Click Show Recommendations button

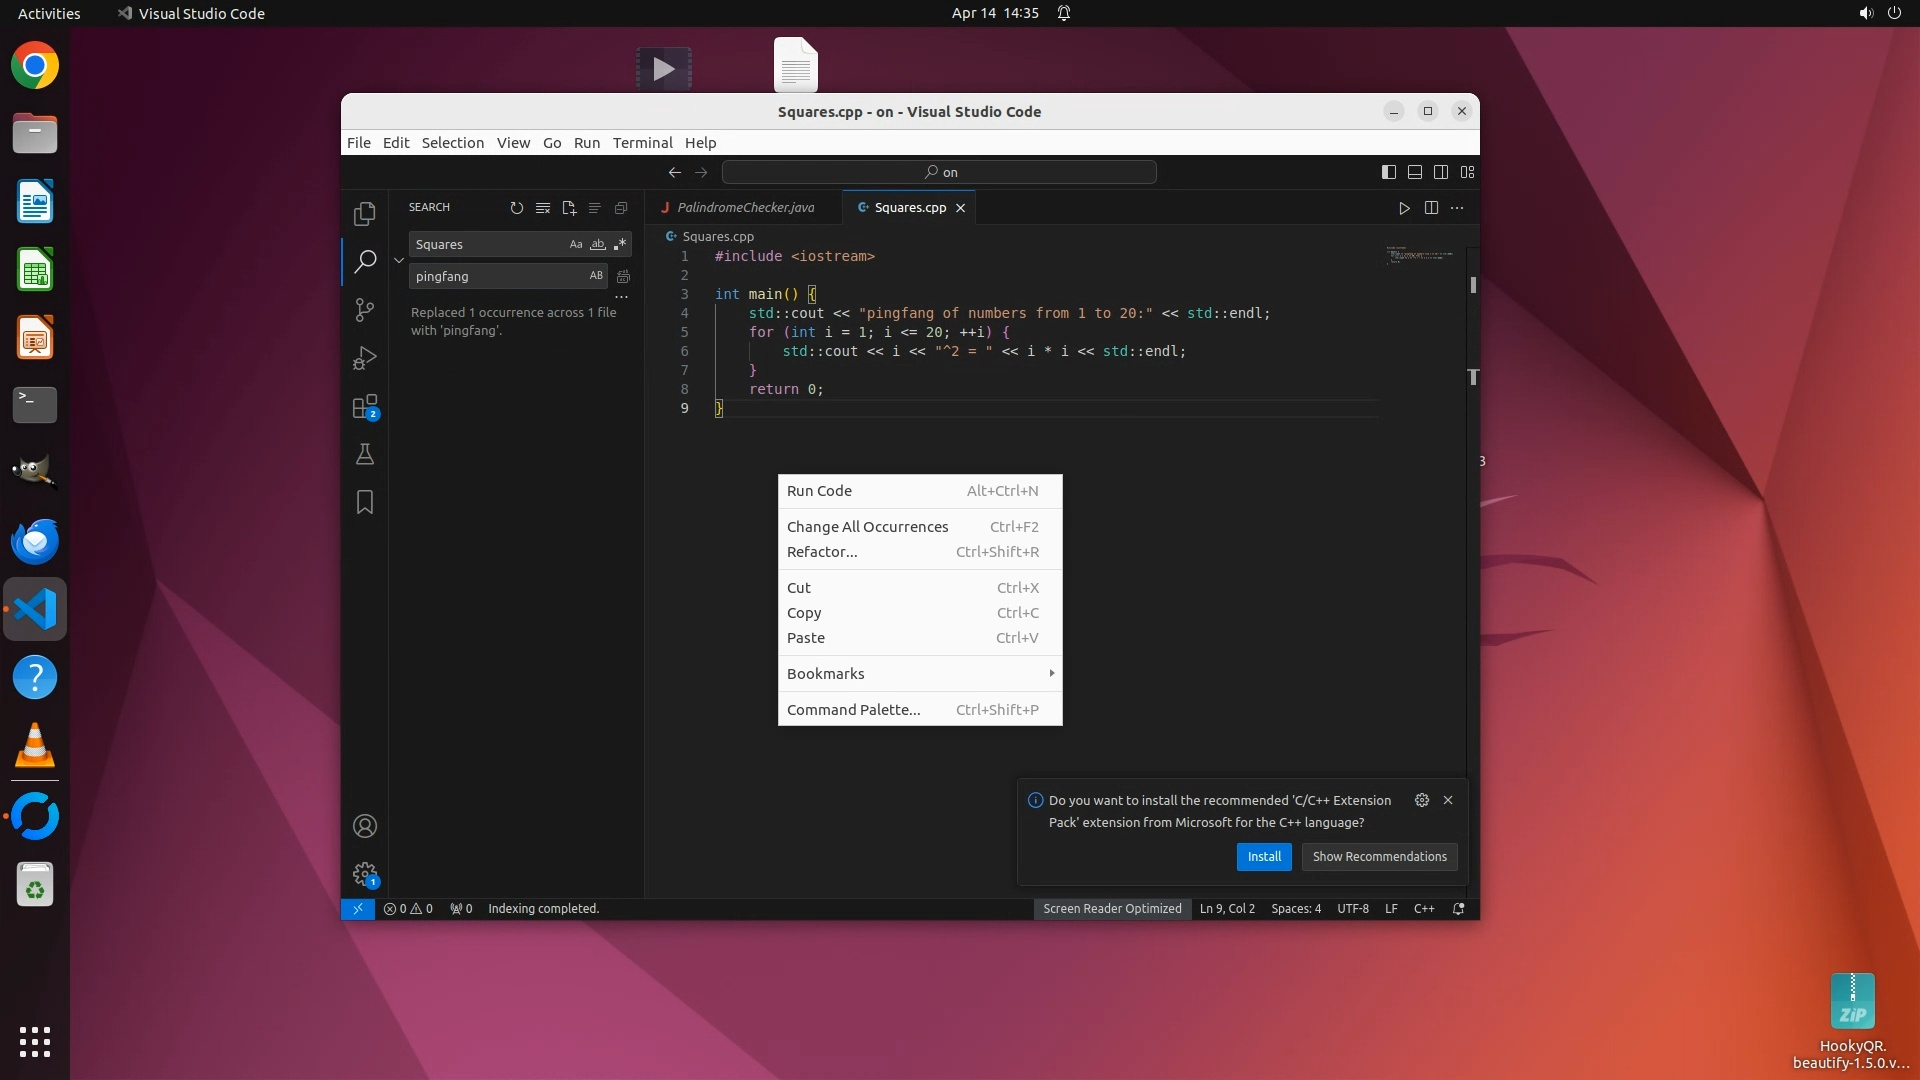click(x=1379, y=857)
